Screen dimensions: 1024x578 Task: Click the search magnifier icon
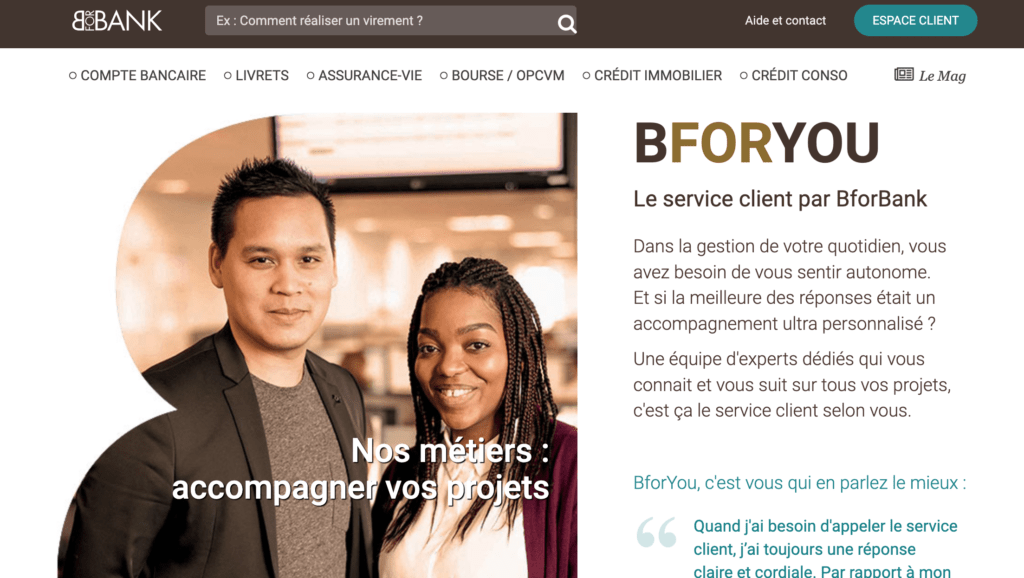pos(566,24)
